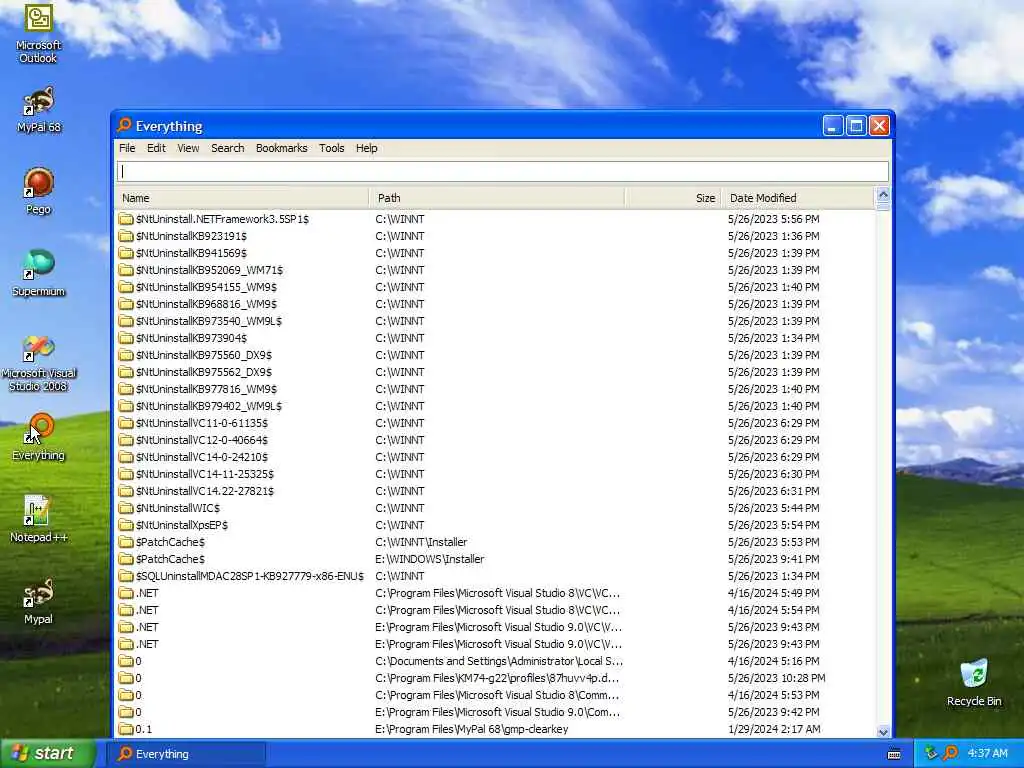Click the safely remove hardware tray icon

(931, 754)
